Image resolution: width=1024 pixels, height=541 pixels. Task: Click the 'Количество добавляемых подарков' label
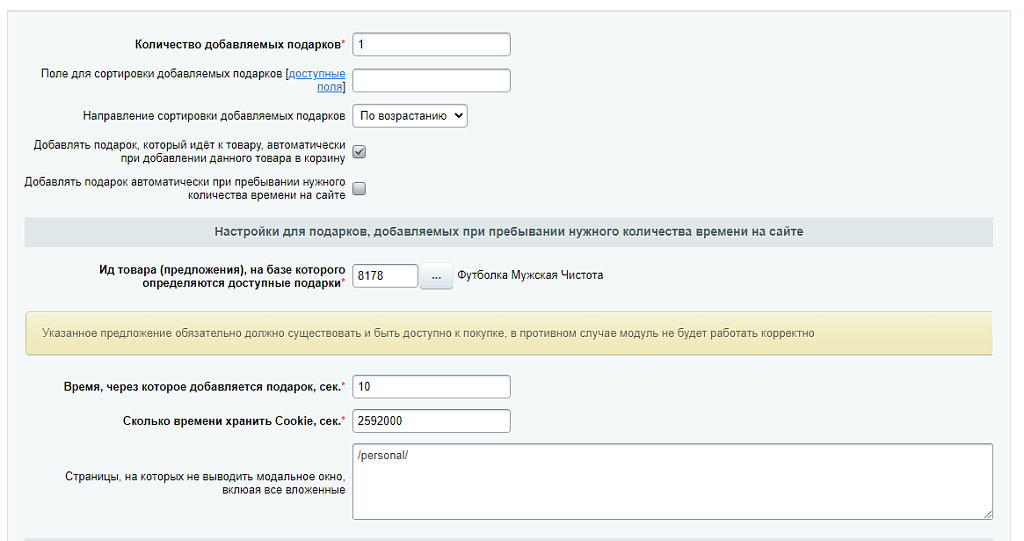pyautogui.click(x=238, y=45)
